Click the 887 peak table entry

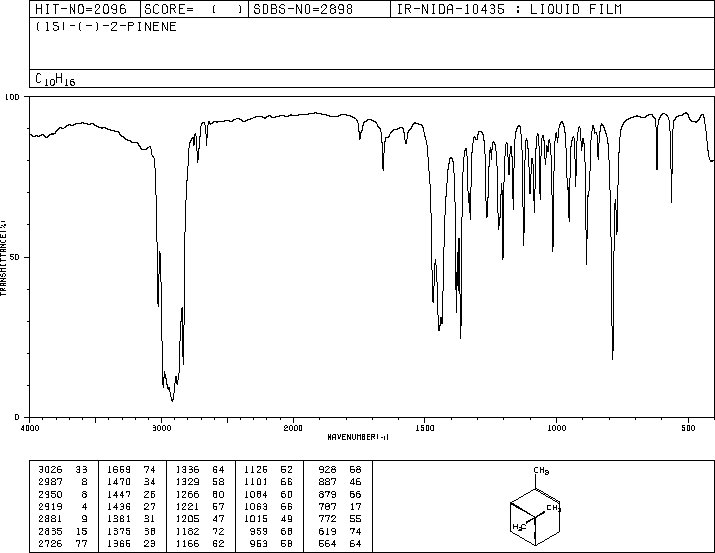pyautogui.click(x=340, y=482)
